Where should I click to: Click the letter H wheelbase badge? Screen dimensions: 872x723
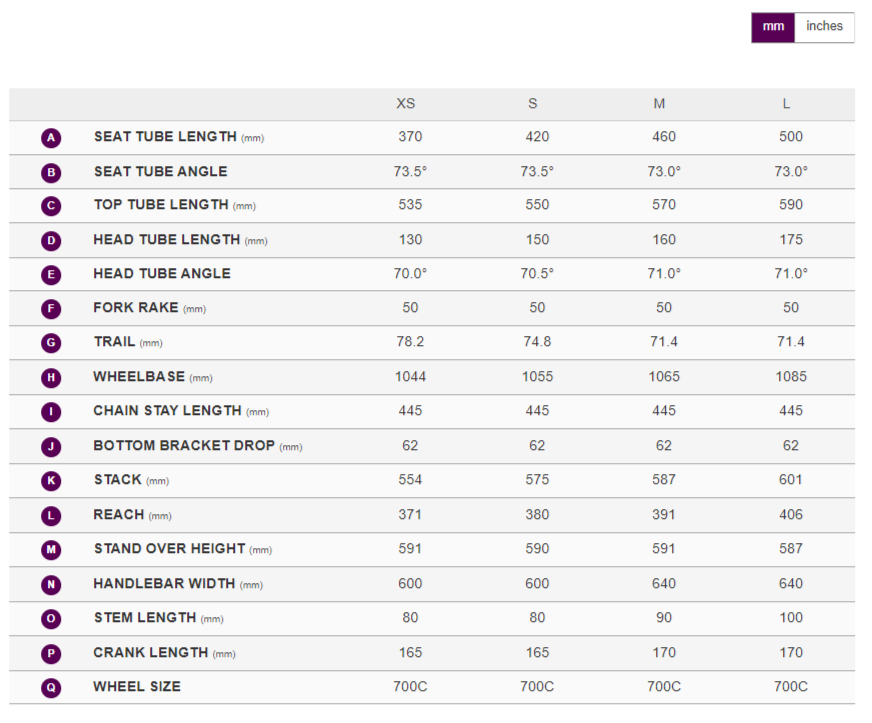coord(51,378)
